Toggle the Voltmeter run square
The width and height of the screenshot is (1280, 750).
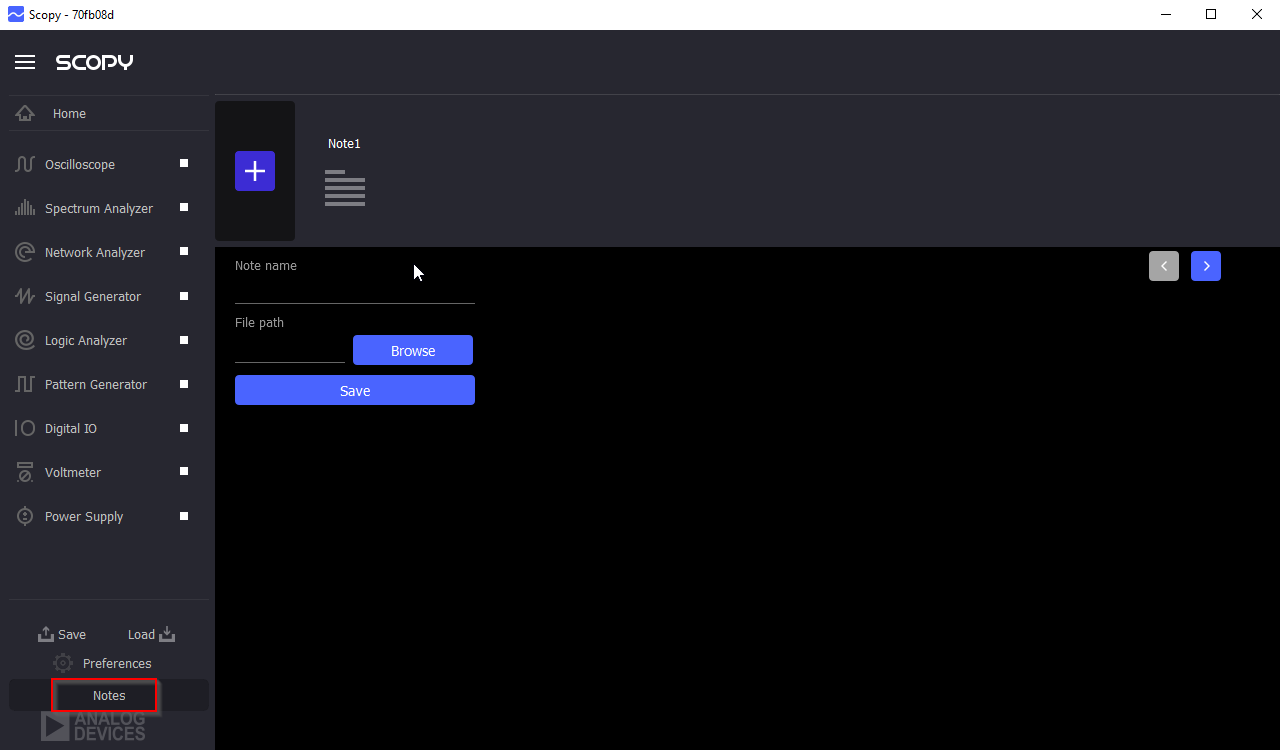pyautogui.click(x=184, y=471)
